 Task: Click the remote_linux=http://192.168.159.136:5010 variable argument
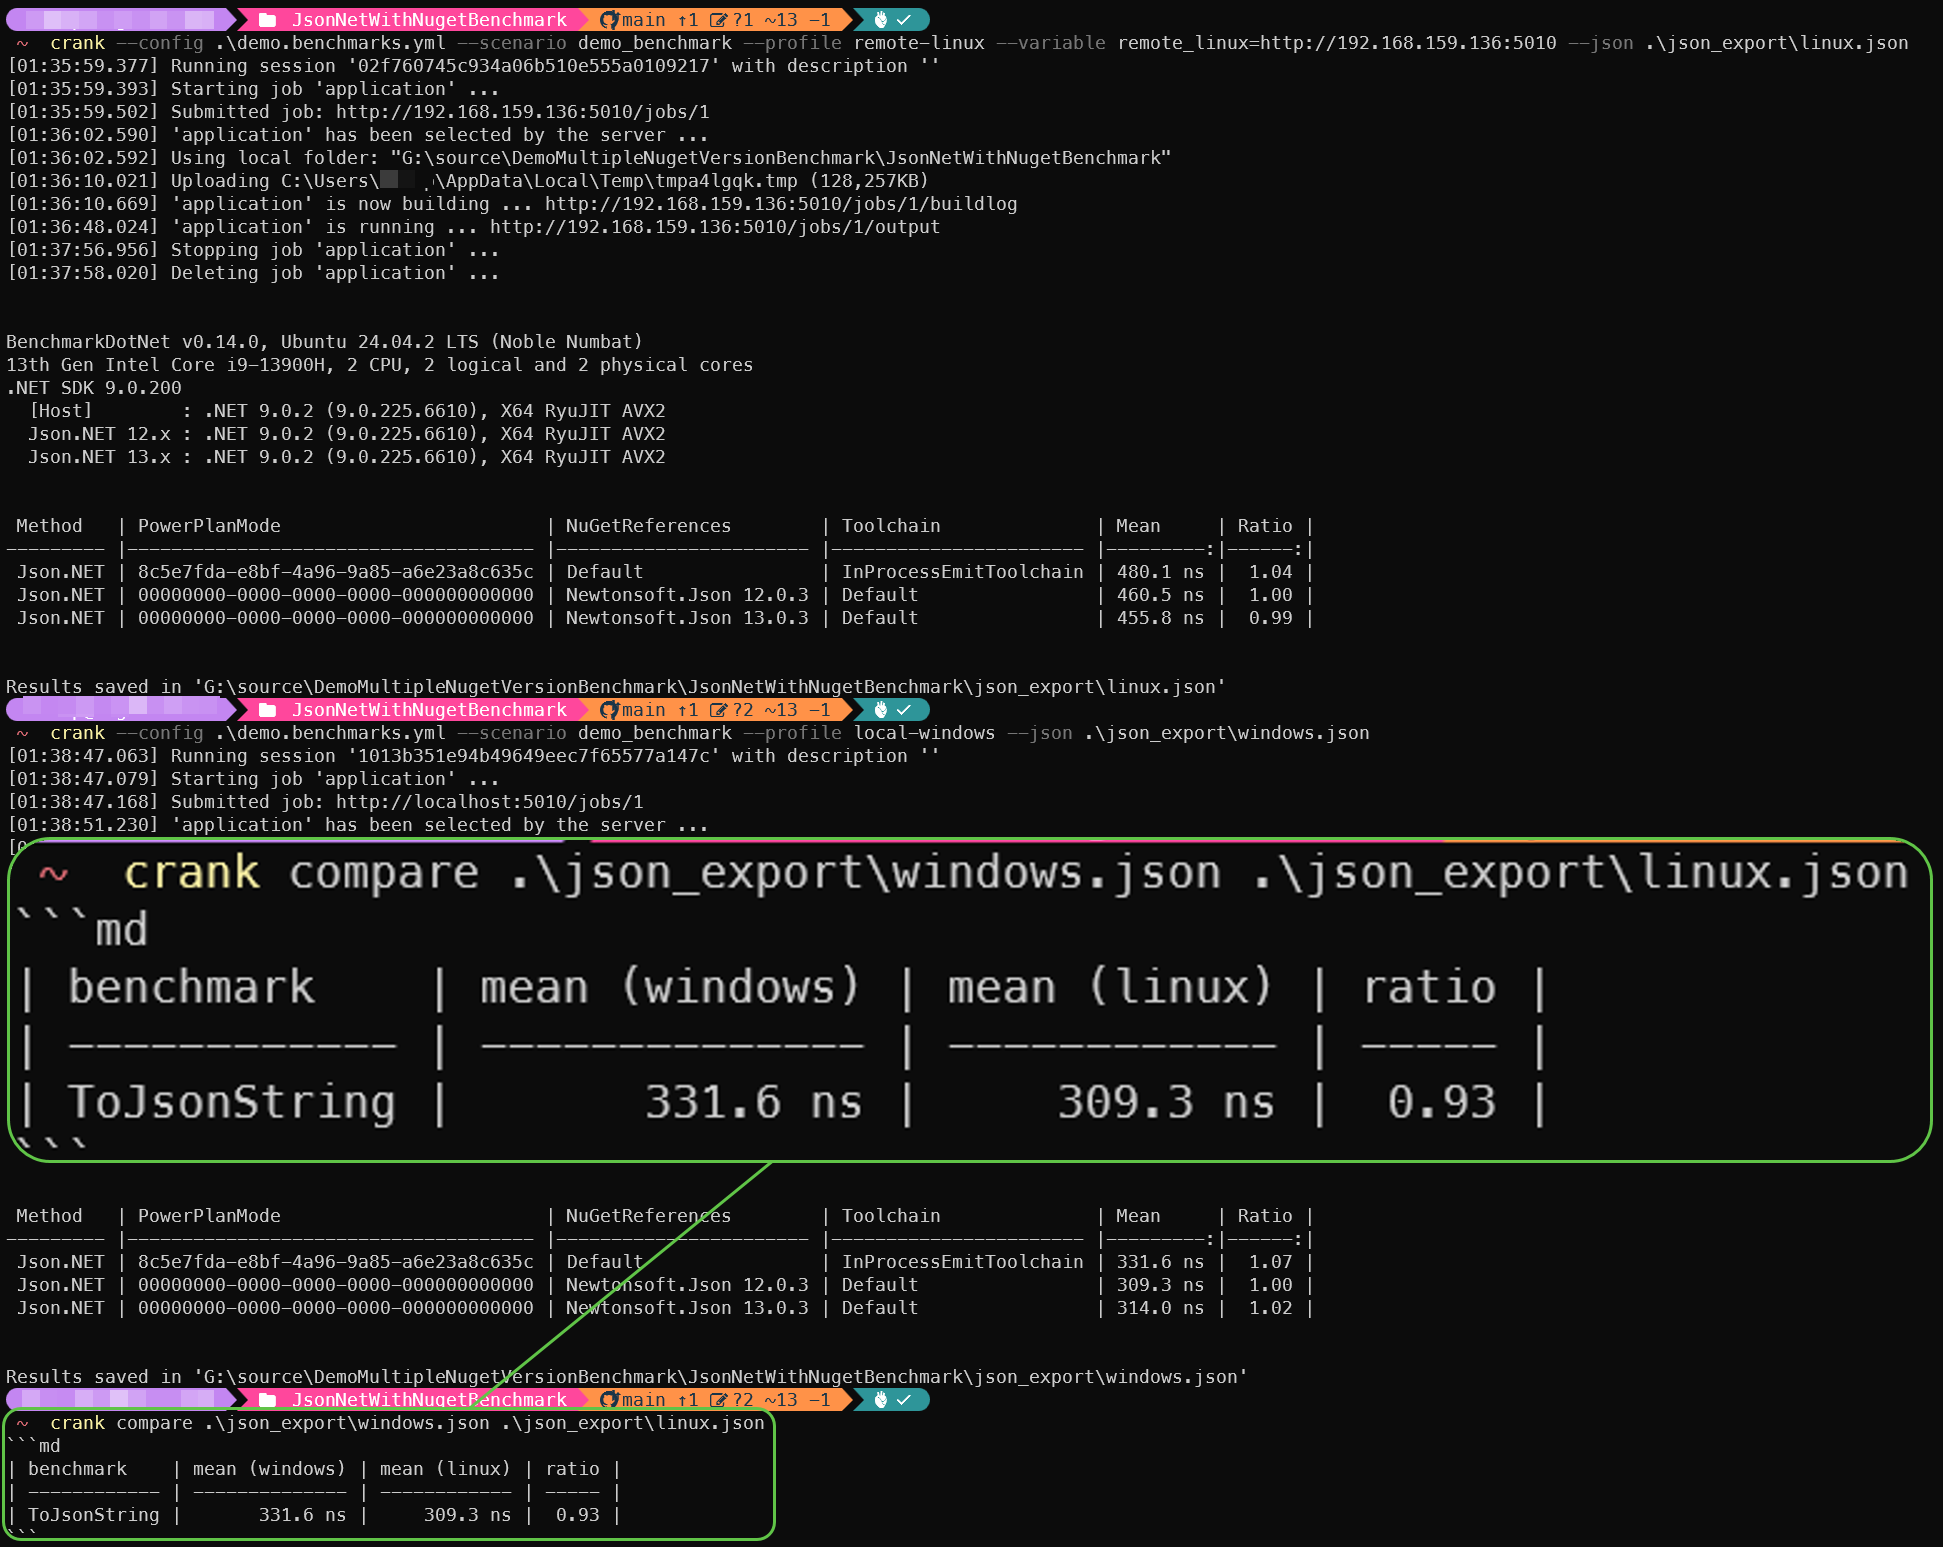pos(1337,43)
